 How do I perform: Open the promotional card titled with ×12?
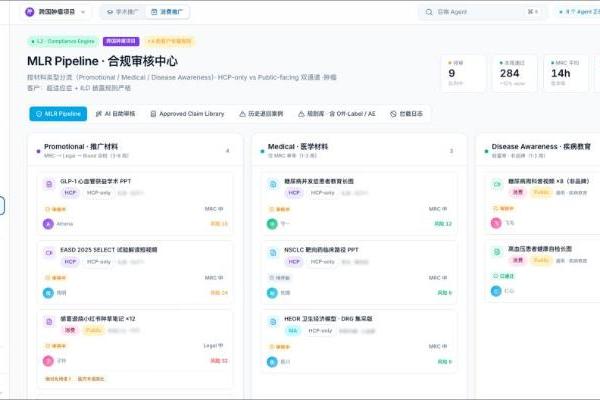(x=98, y=319)
